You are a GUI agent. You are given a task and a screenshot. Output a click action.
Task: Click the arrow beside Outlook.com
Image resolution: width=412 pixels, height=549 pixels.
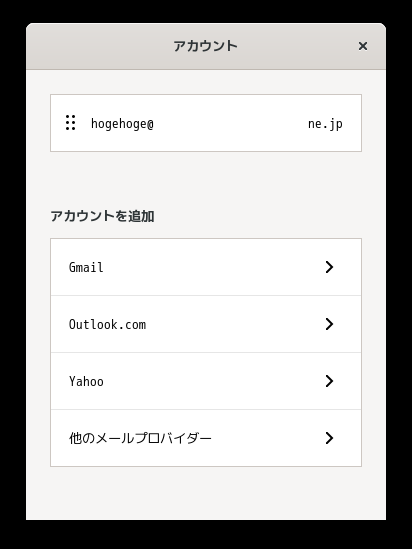[329, 324]
